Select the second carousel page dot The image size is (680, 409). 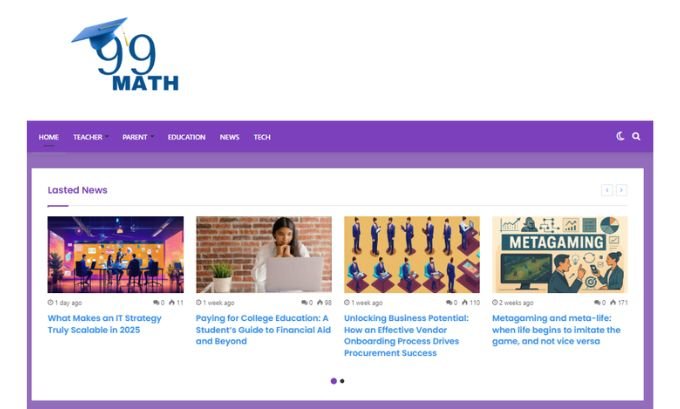click(x=342, y=381)
